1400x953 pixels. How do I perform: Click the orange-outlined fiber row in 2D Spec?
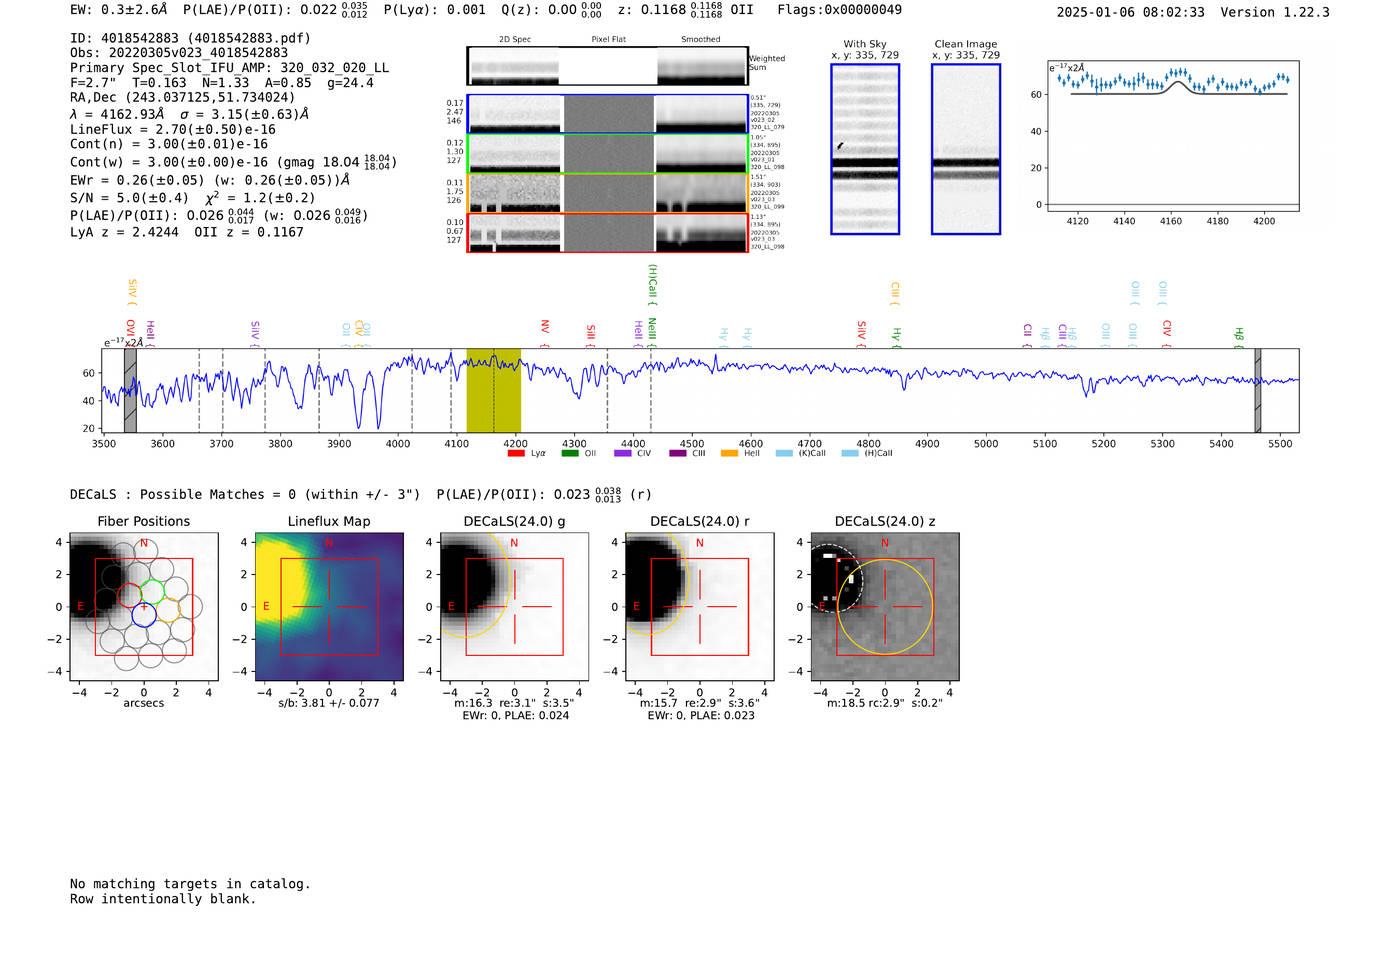[607, 193]
